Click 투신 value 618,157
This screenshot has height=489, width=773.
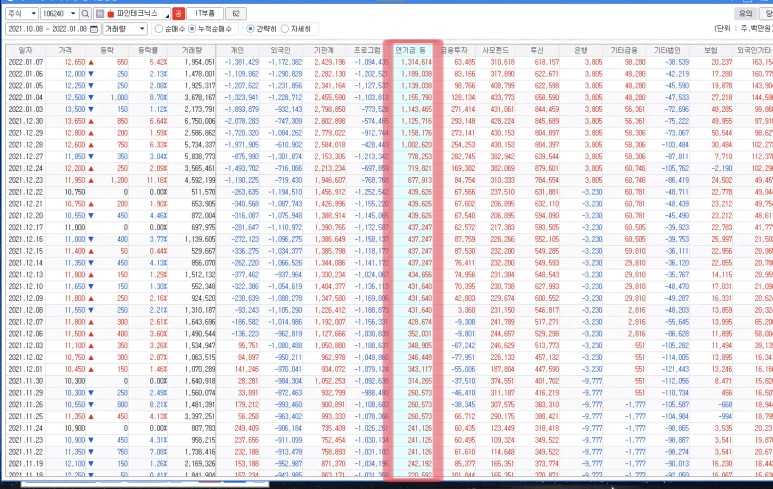click(x=547, y=62)
